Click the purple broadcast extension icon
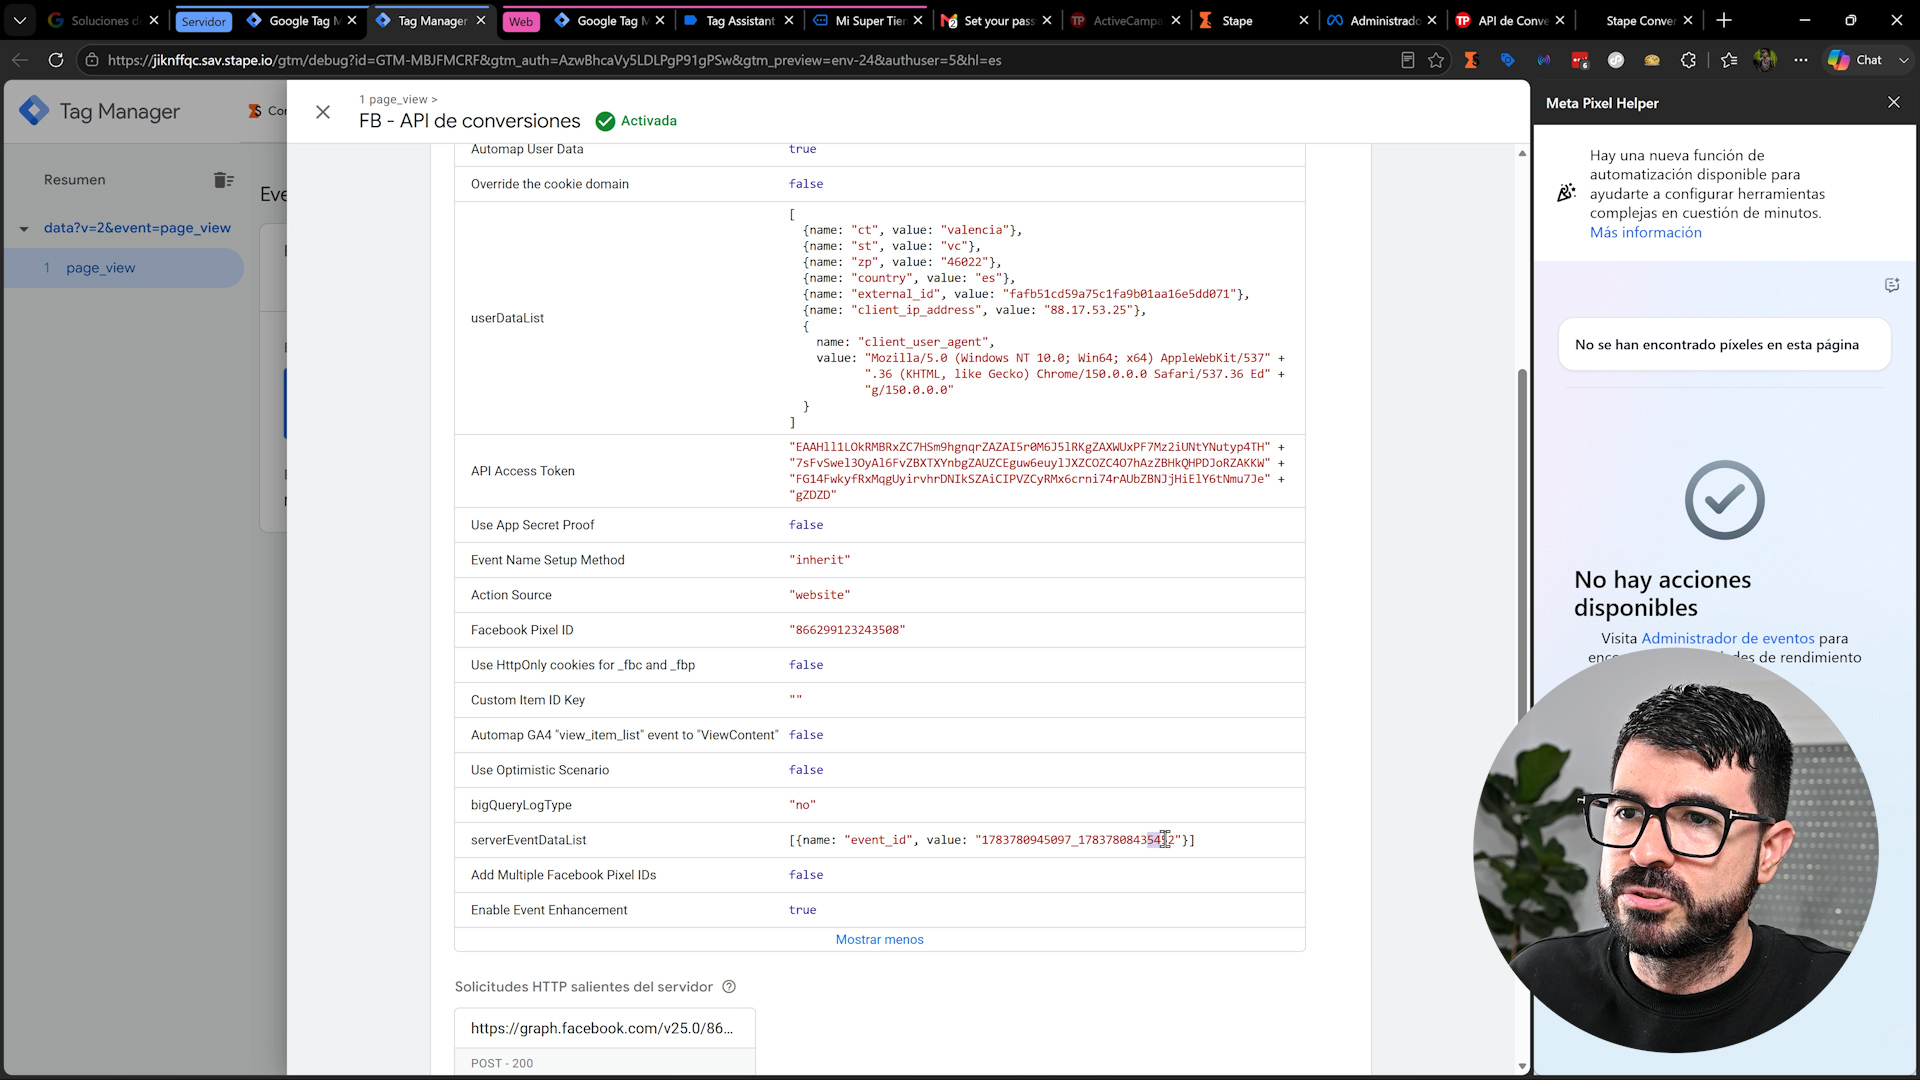Viewport: 1920px width, 1080px height. tap(1544, 60)
